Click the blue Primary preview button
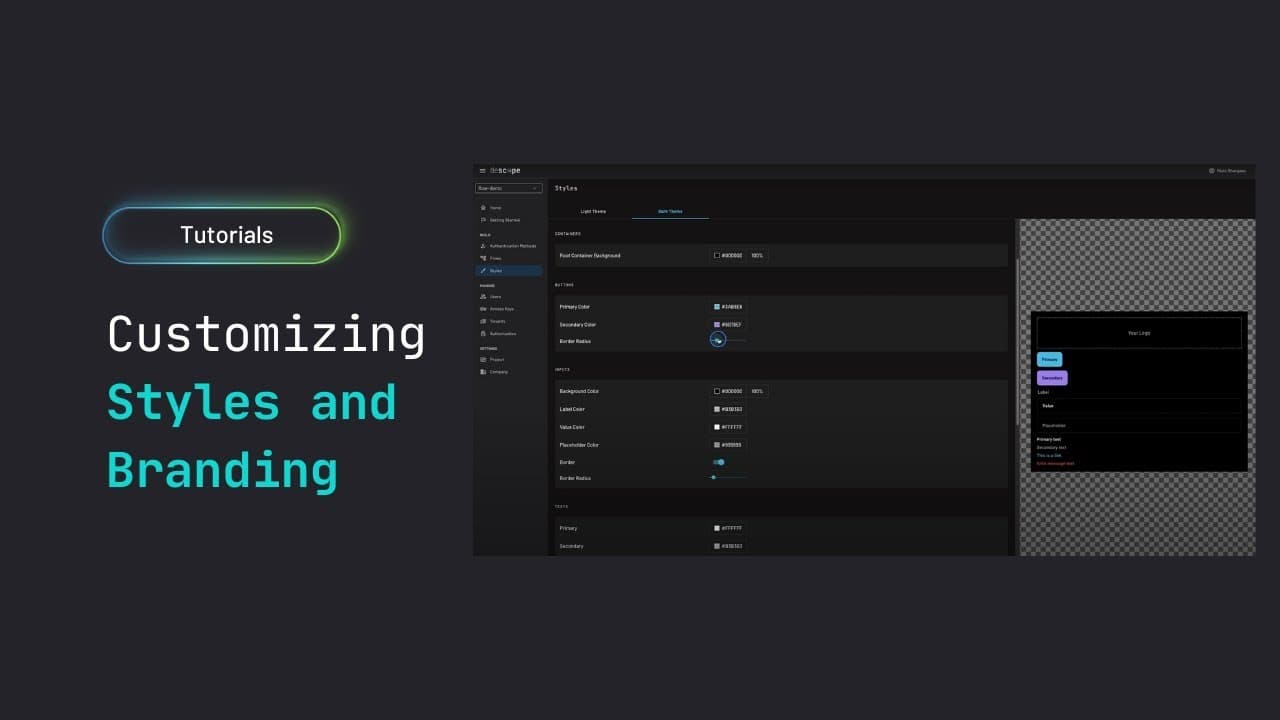The image size is (1280, 720). tap(1049, 359)
